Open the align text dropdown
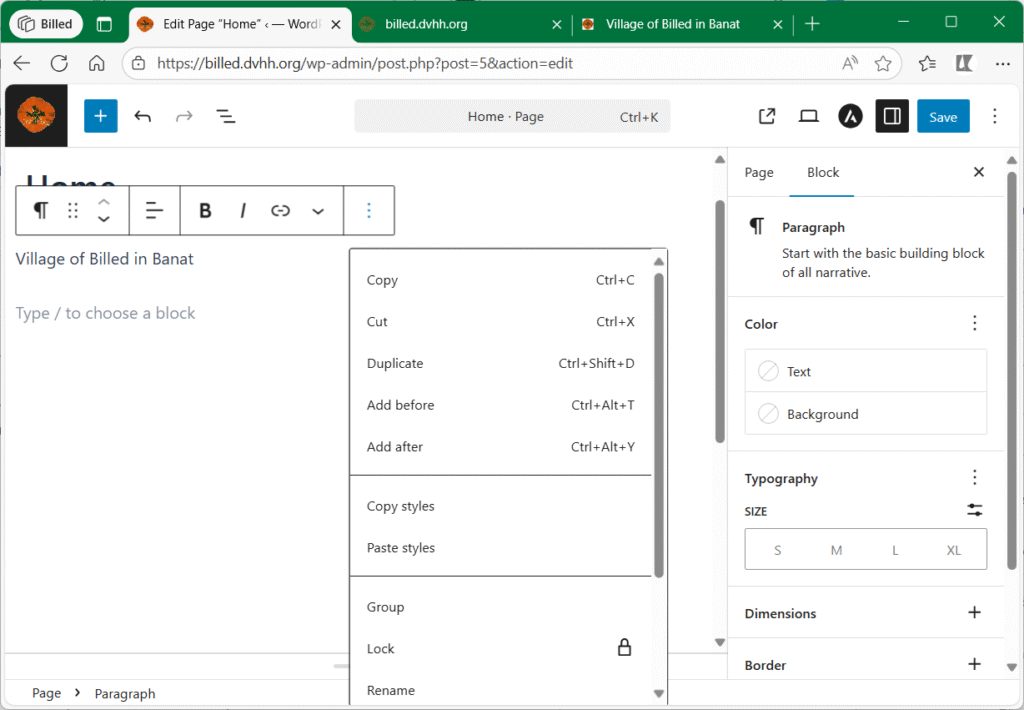 coord(154,210)
